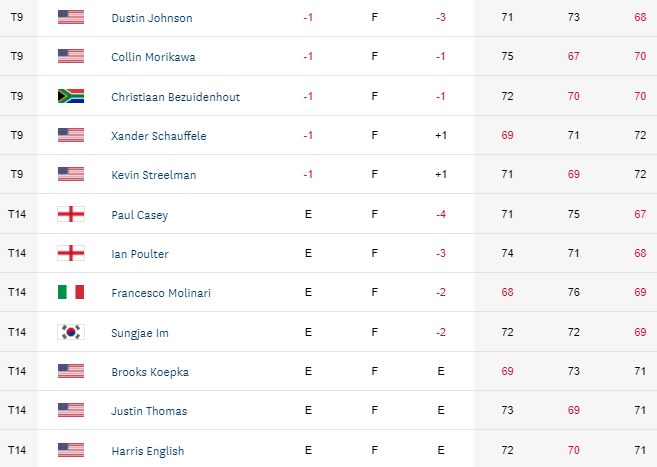Open Dustin Johnson's player page

(152, 18)
